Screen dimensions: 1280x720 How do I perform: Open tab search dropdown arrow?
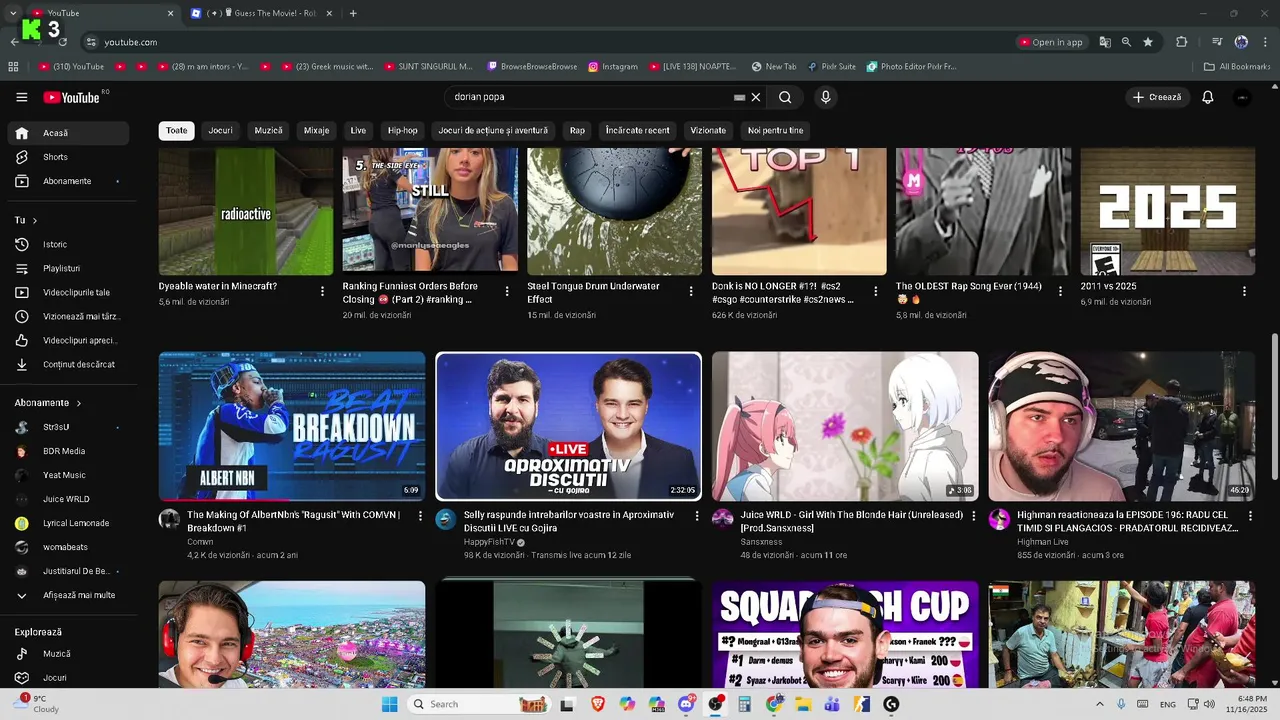(13, 13)
